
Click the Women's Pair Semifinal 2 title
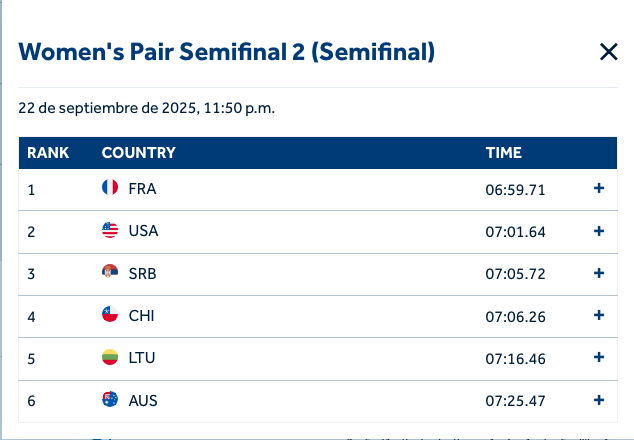click(227, 52)
